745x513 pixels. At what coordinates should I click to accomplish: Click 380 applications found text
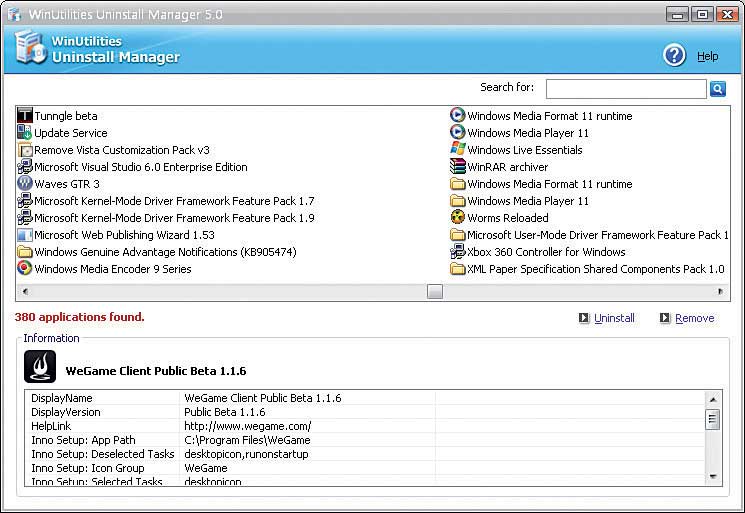tap(79, 317)
